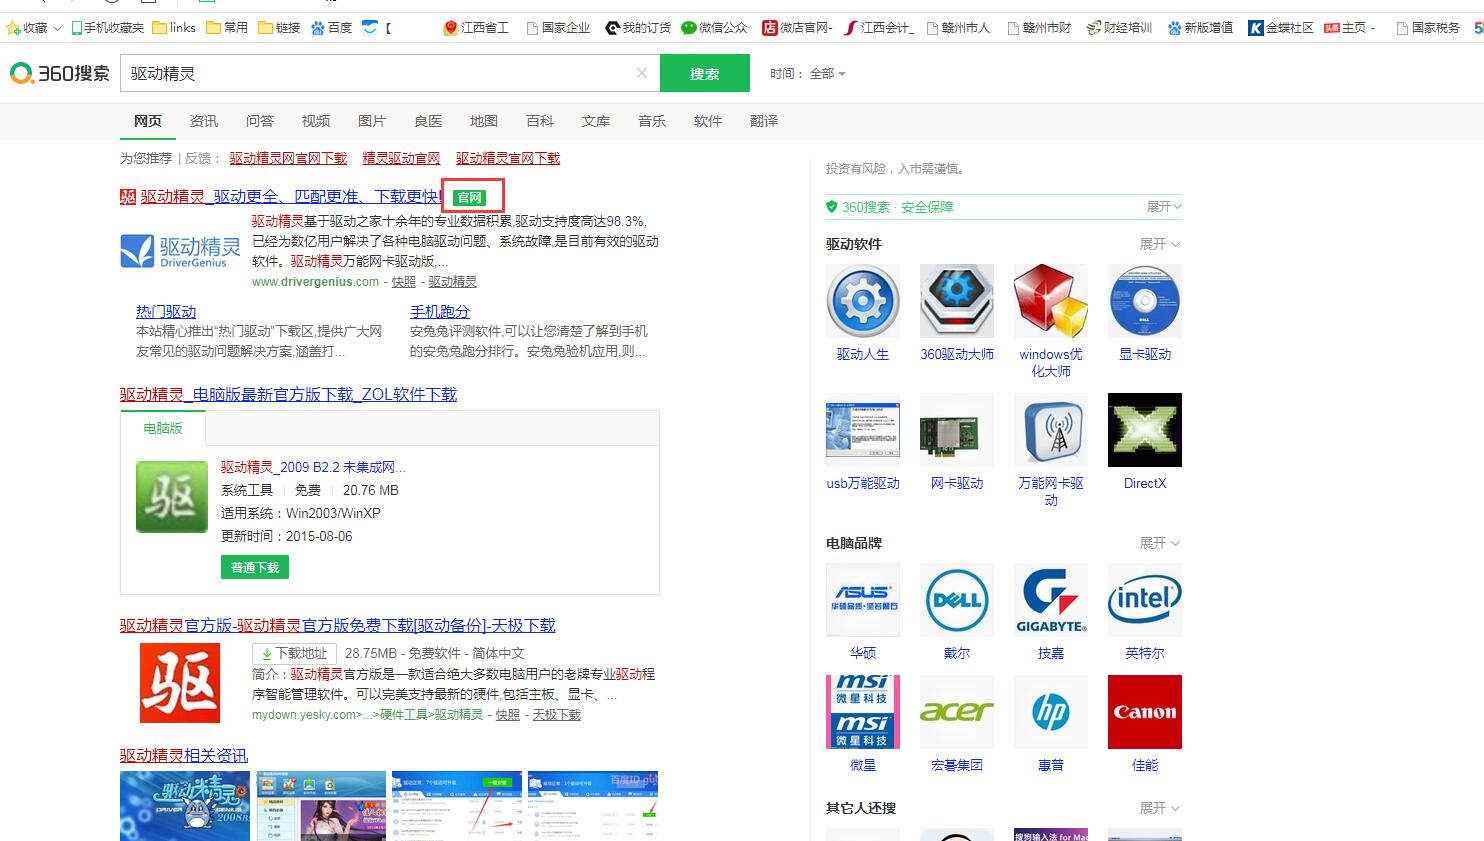Screen dimensions: 1484x841
Task: Select the intel brand logo
Action: click(x=1144, y=600)
